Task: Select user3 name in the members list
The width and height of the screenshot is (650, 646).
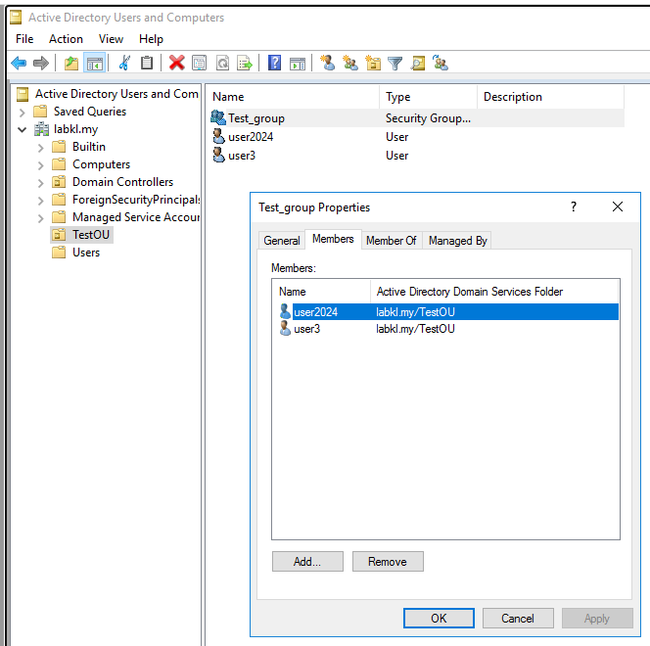Action: (307, 329)
